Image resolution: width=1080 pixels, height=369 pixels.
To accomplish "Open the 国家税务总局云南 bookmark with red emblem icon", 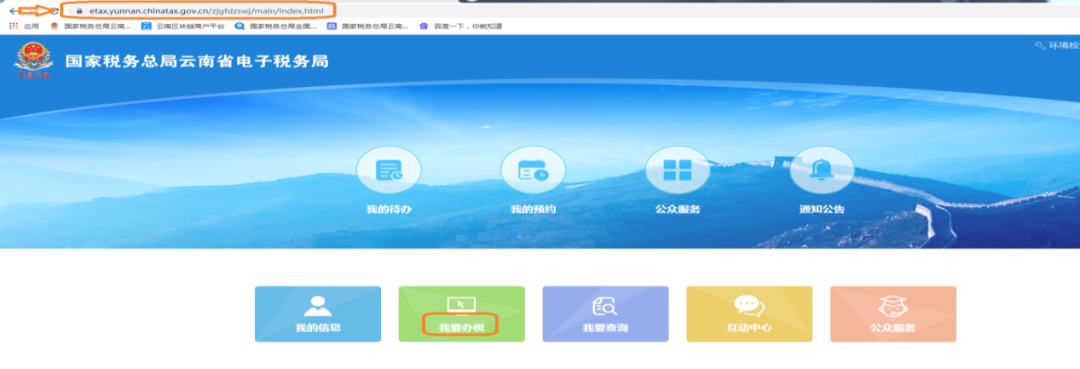I will coord(90,26).
